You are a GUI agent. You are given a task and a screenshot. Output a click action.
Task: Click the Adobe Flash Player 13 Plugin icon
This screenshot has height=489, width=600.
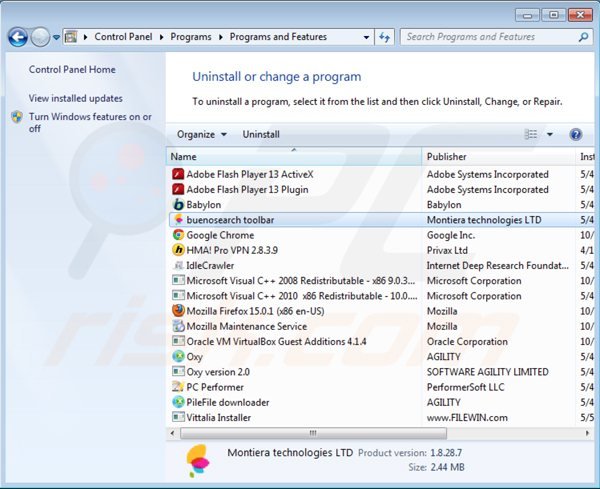point(178,189)
